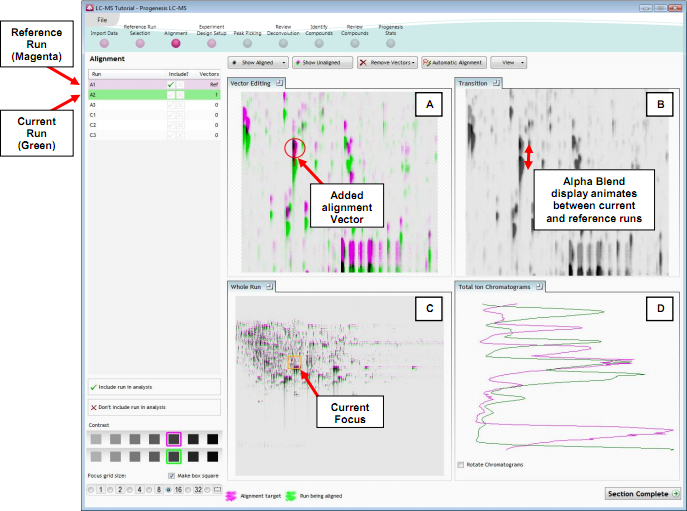Click include checkmark for run A3
687x511 pixels.
(171, 105)
